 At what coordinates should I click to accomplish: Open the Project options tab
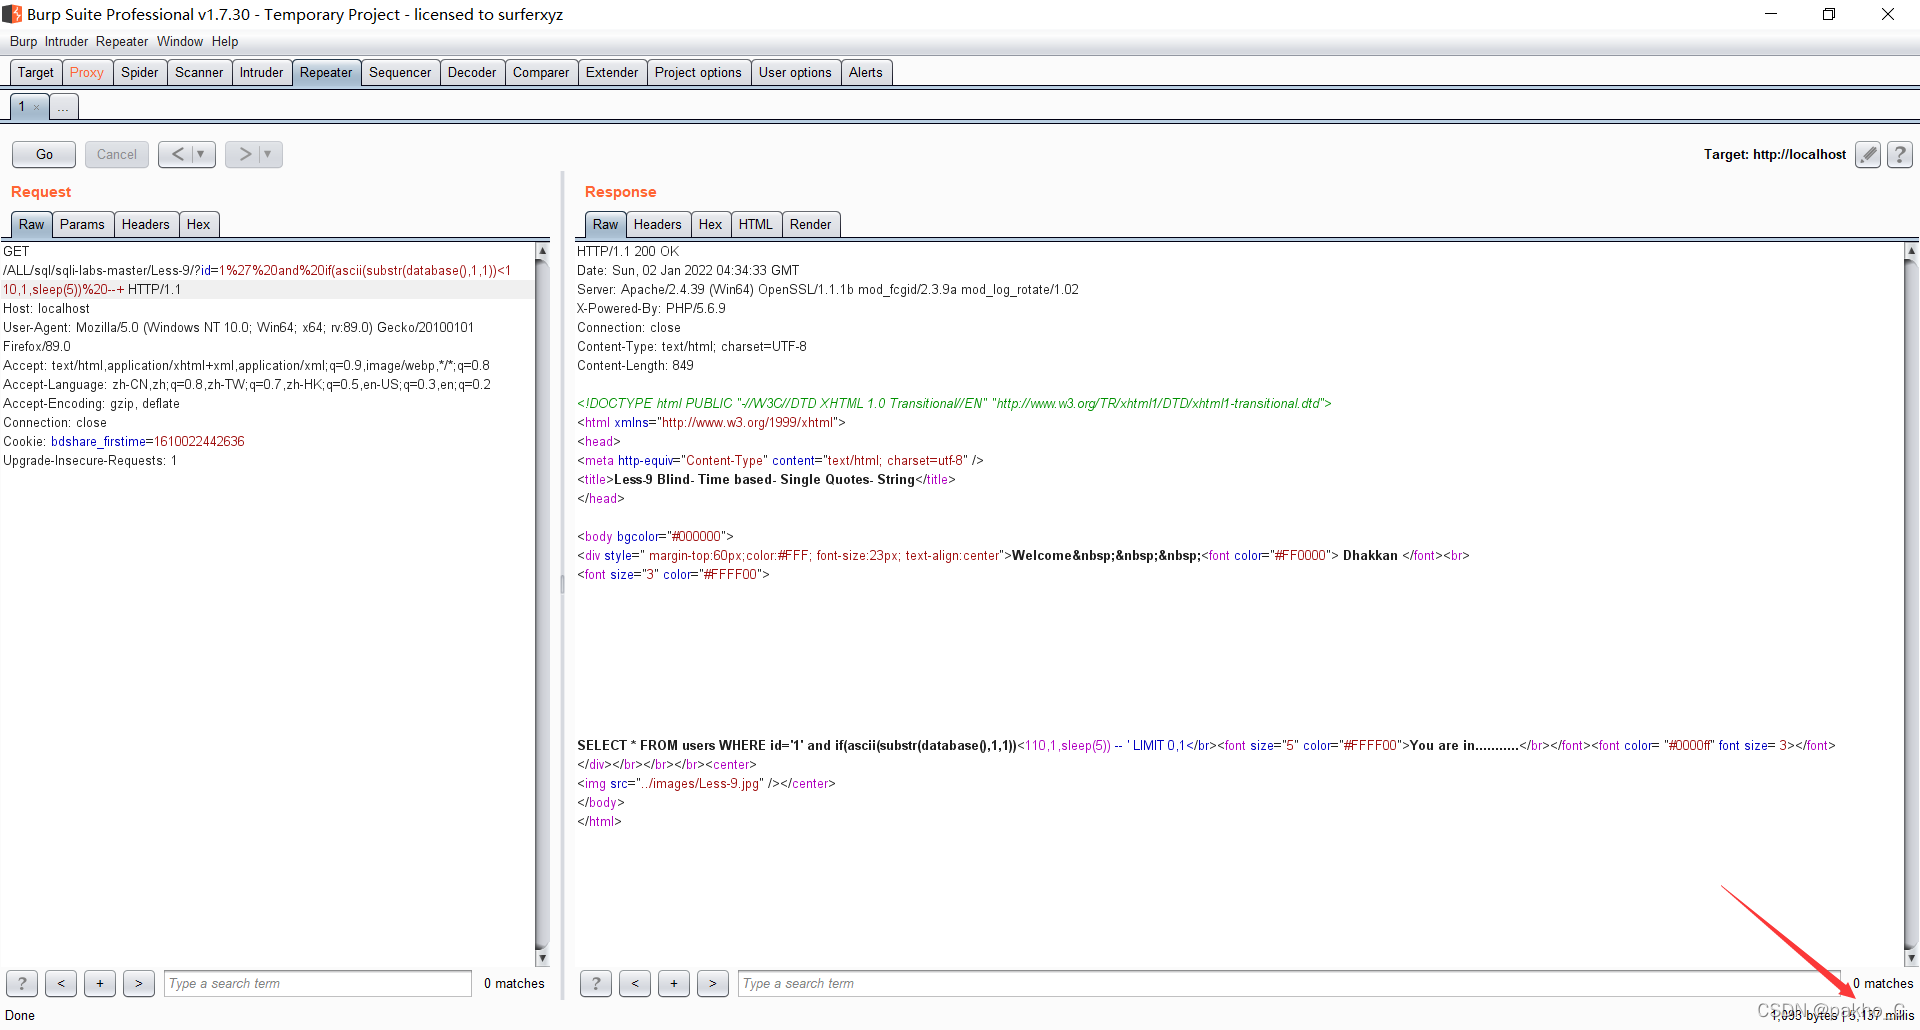coord(698,72)
